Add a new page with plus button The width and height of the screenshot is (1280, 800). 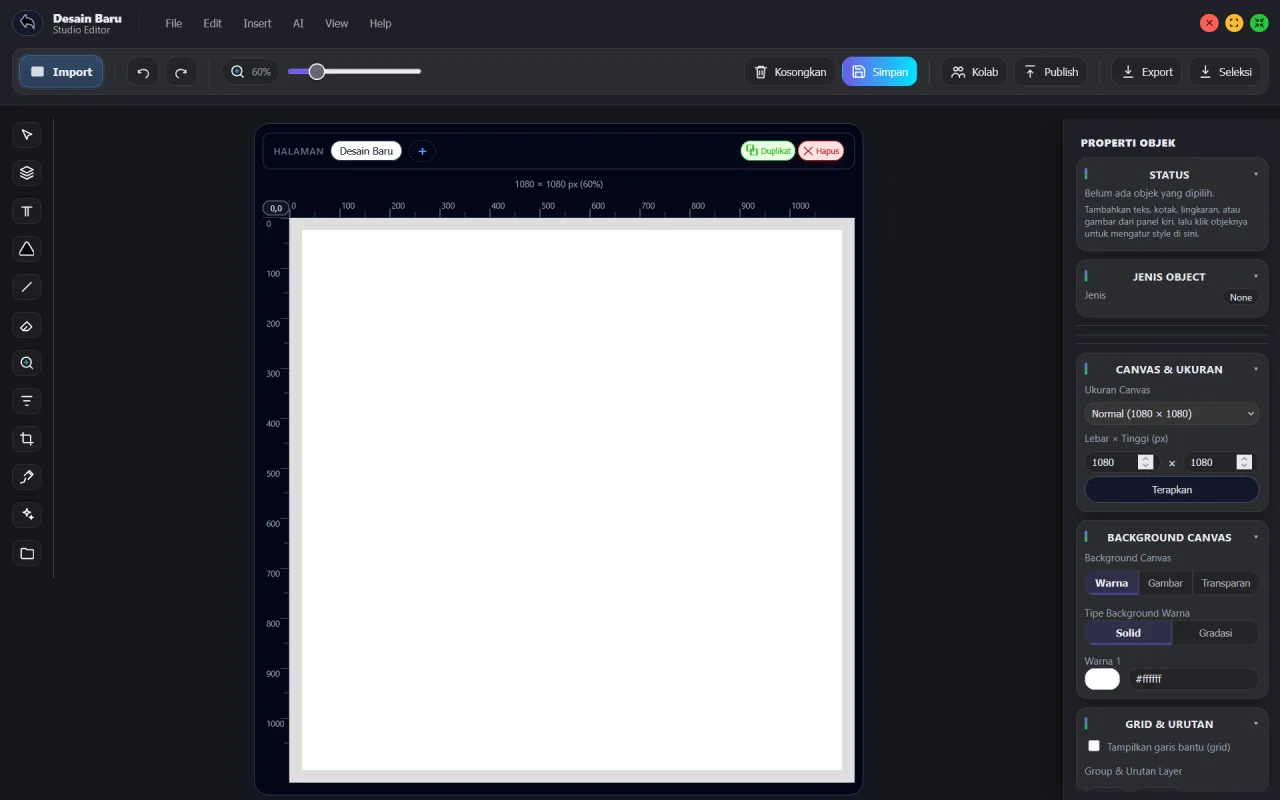422,151
